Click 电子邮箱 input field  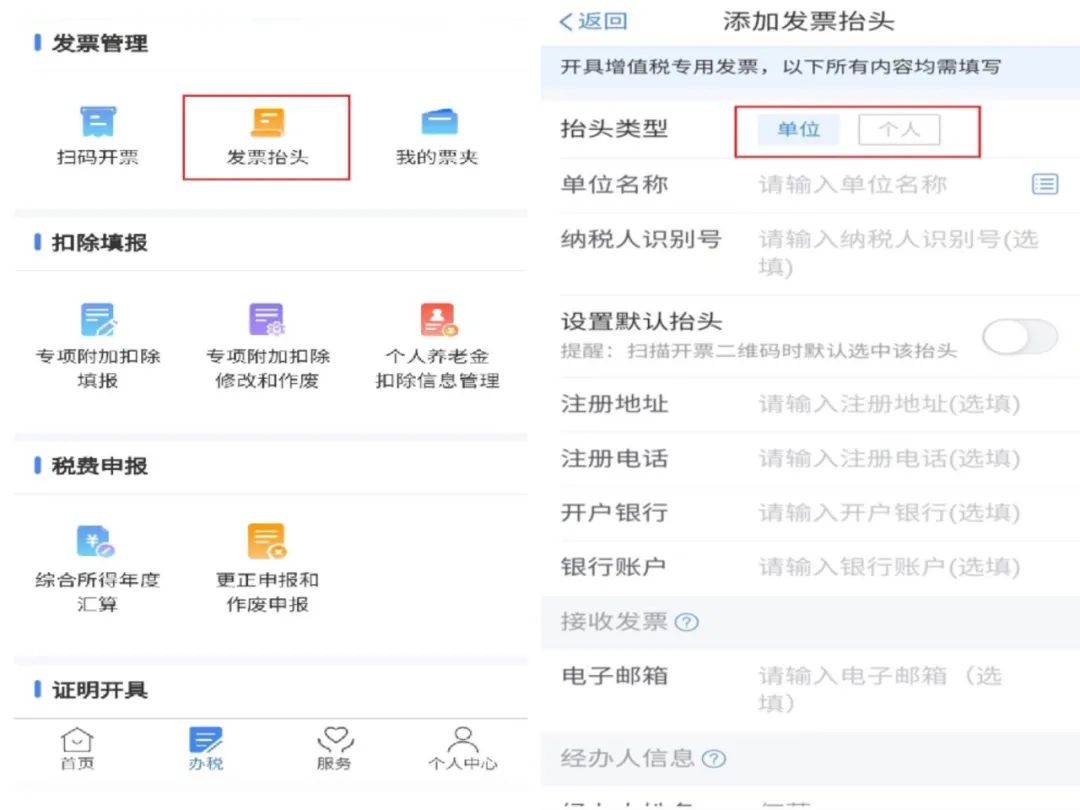coord(882,689)
